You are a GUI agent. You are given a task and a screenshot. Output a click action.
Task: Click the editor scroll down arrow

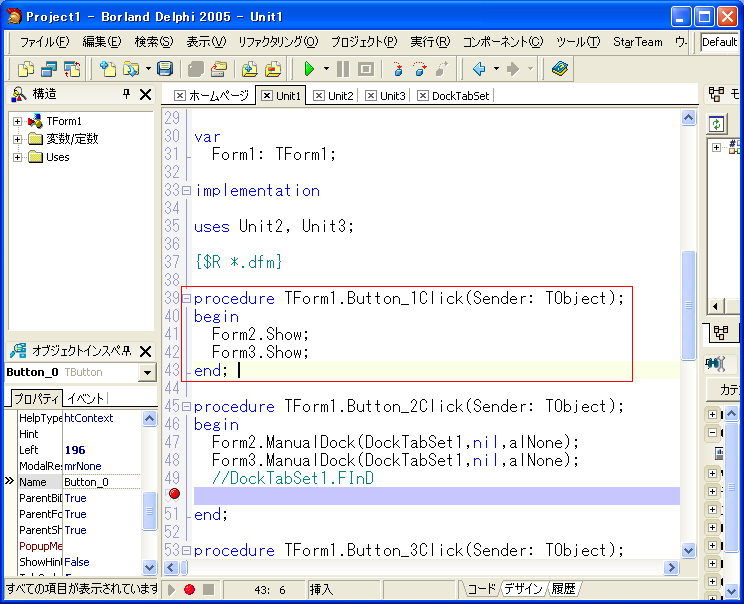click(x=688, y=550)
